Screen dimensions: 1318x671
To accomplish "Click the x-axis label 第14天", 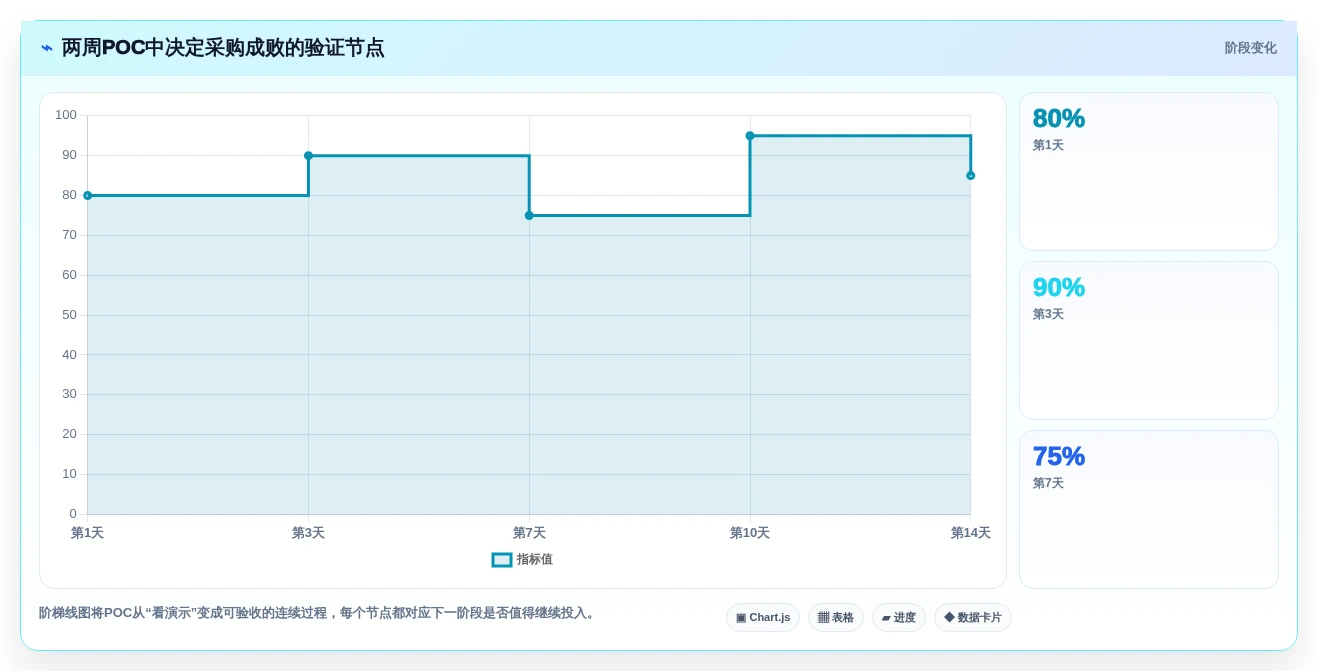I will point(970,533).
